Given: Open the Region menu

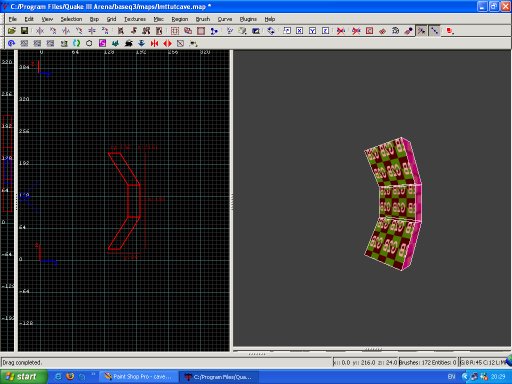Looking at the screenshot, I should 180,19.
